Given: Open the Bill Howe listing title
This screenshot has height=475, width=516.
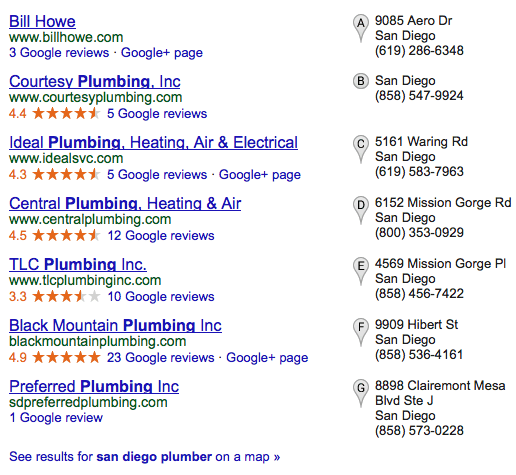Looking at the screenshot, I should (42, 21).
